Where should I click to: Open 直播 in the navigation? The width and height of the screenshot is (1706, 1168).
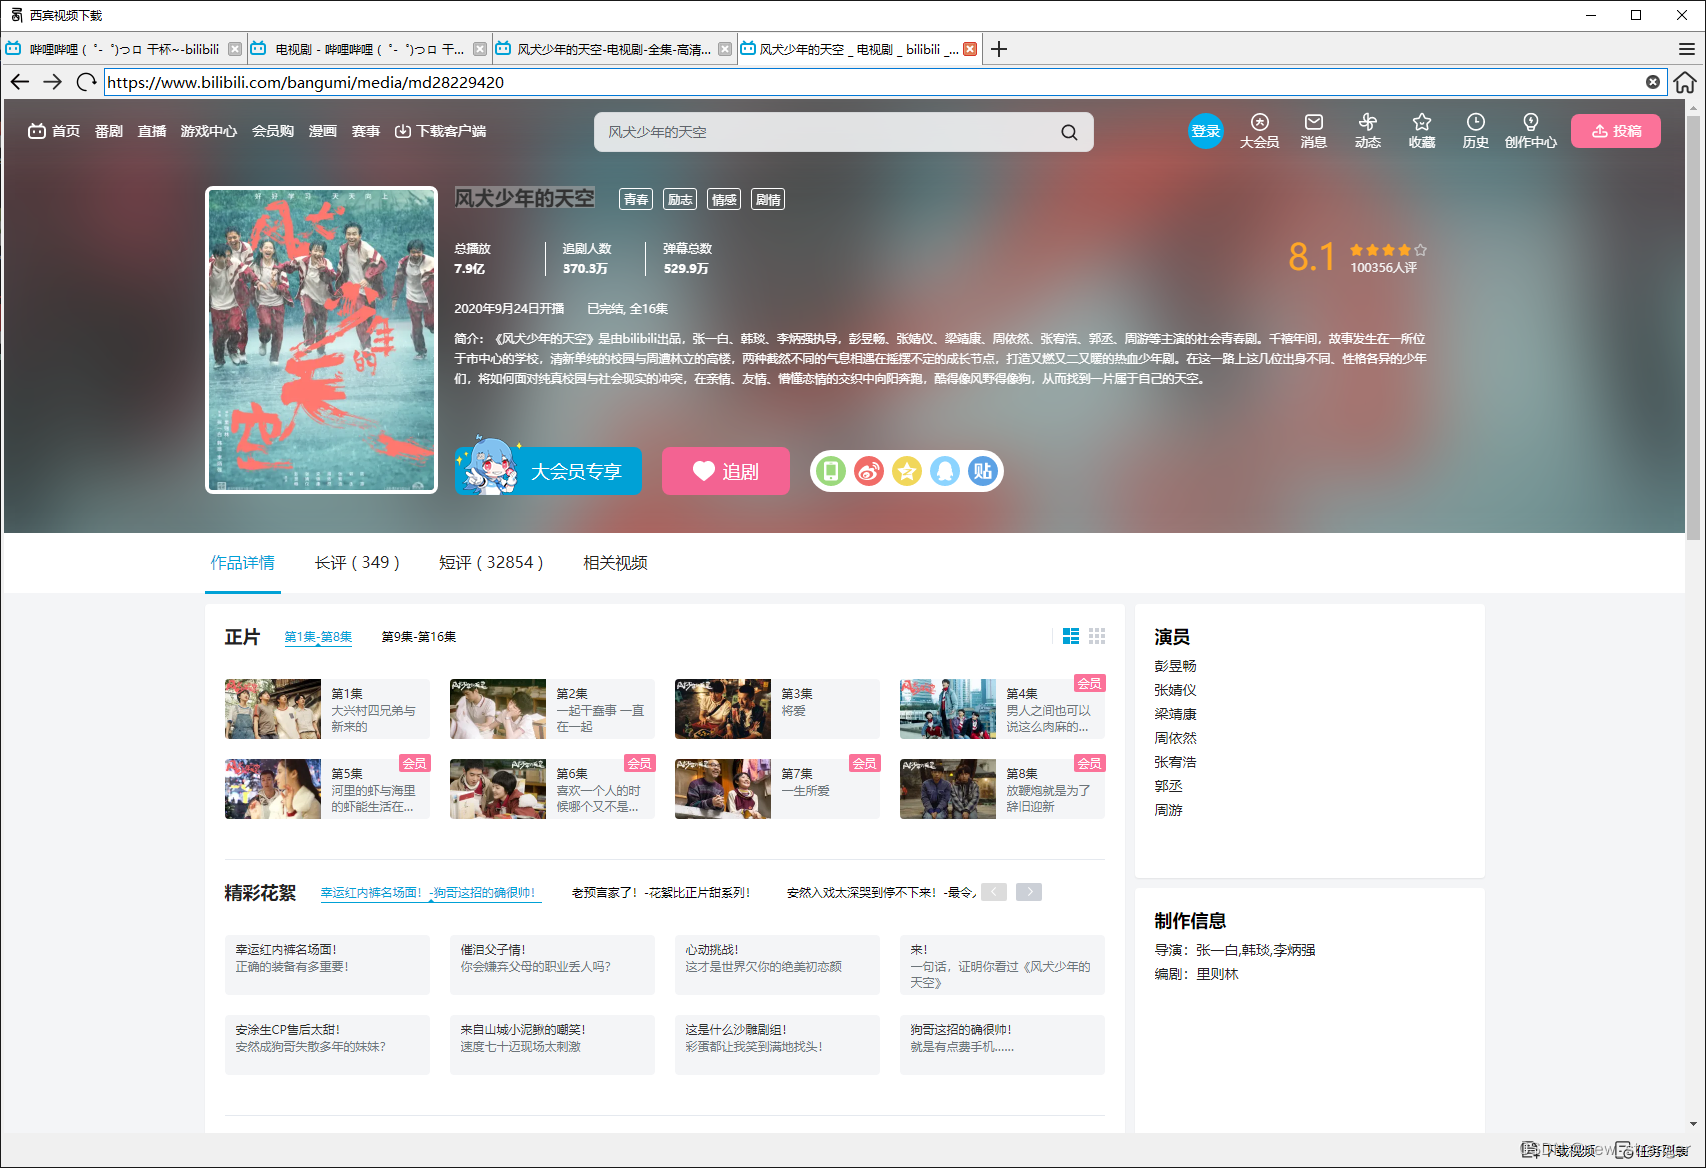(x=152, y=131)
